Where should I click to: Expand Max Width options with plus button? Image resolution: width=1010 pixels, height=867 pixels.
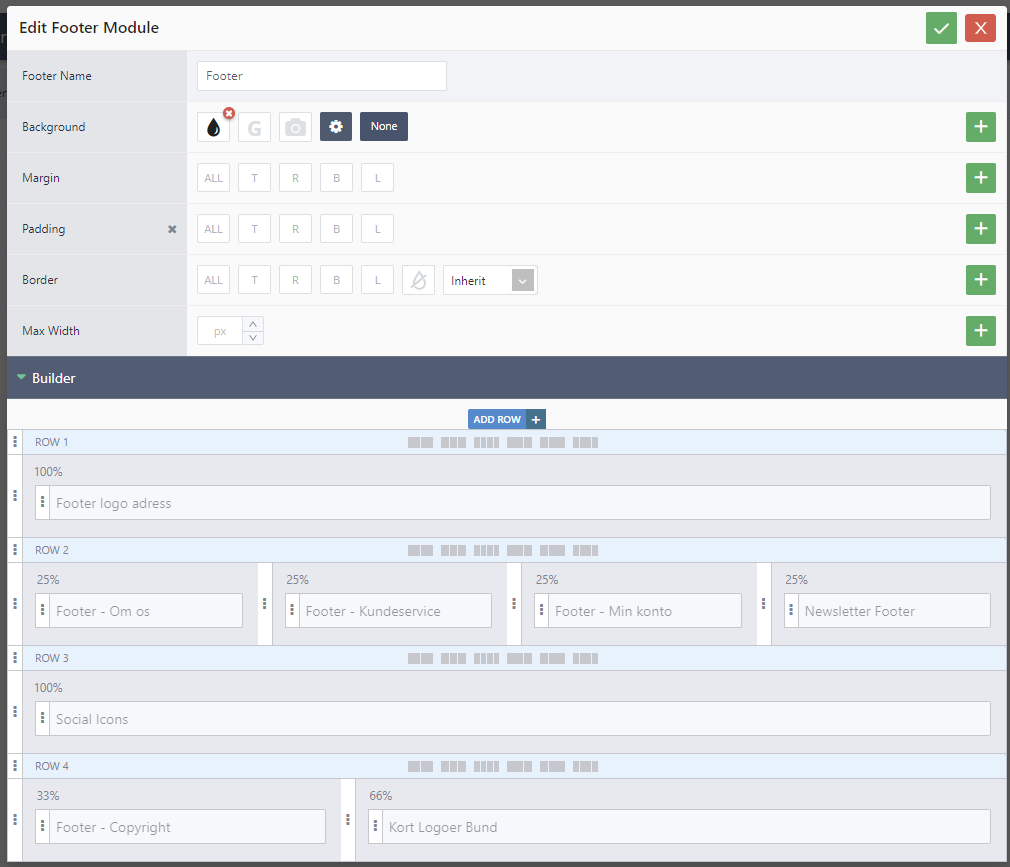tap(980, 331)
